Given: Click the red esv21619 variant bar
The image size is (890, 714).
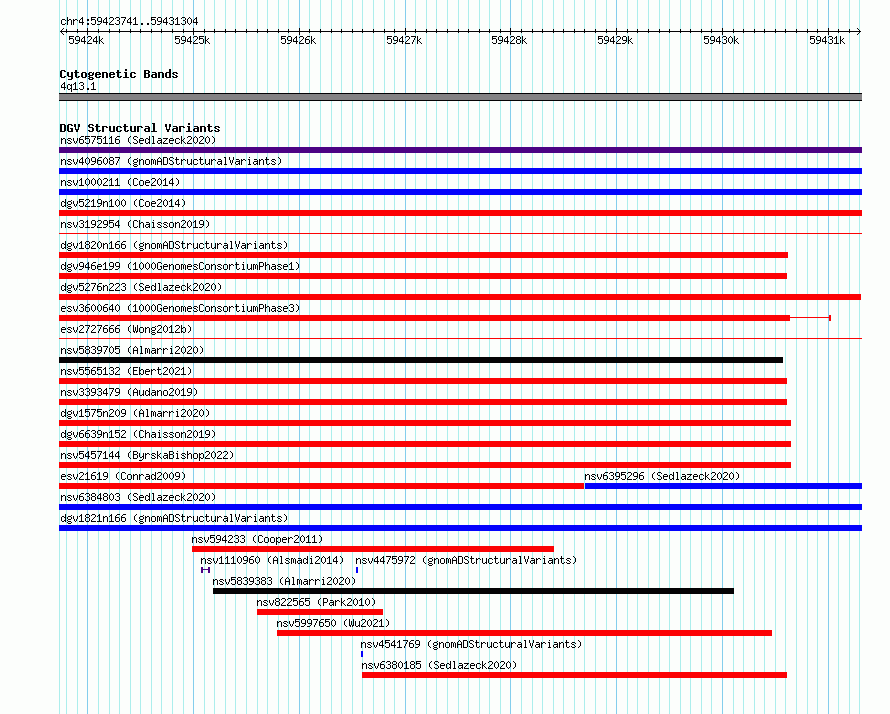Looking at the screenshot, I should (x=322, y=486).
